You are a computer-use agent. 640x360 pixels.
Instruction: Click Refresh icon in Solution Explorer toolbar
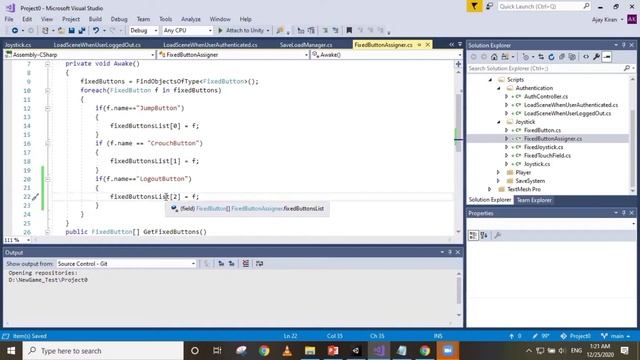coord(551,57)
